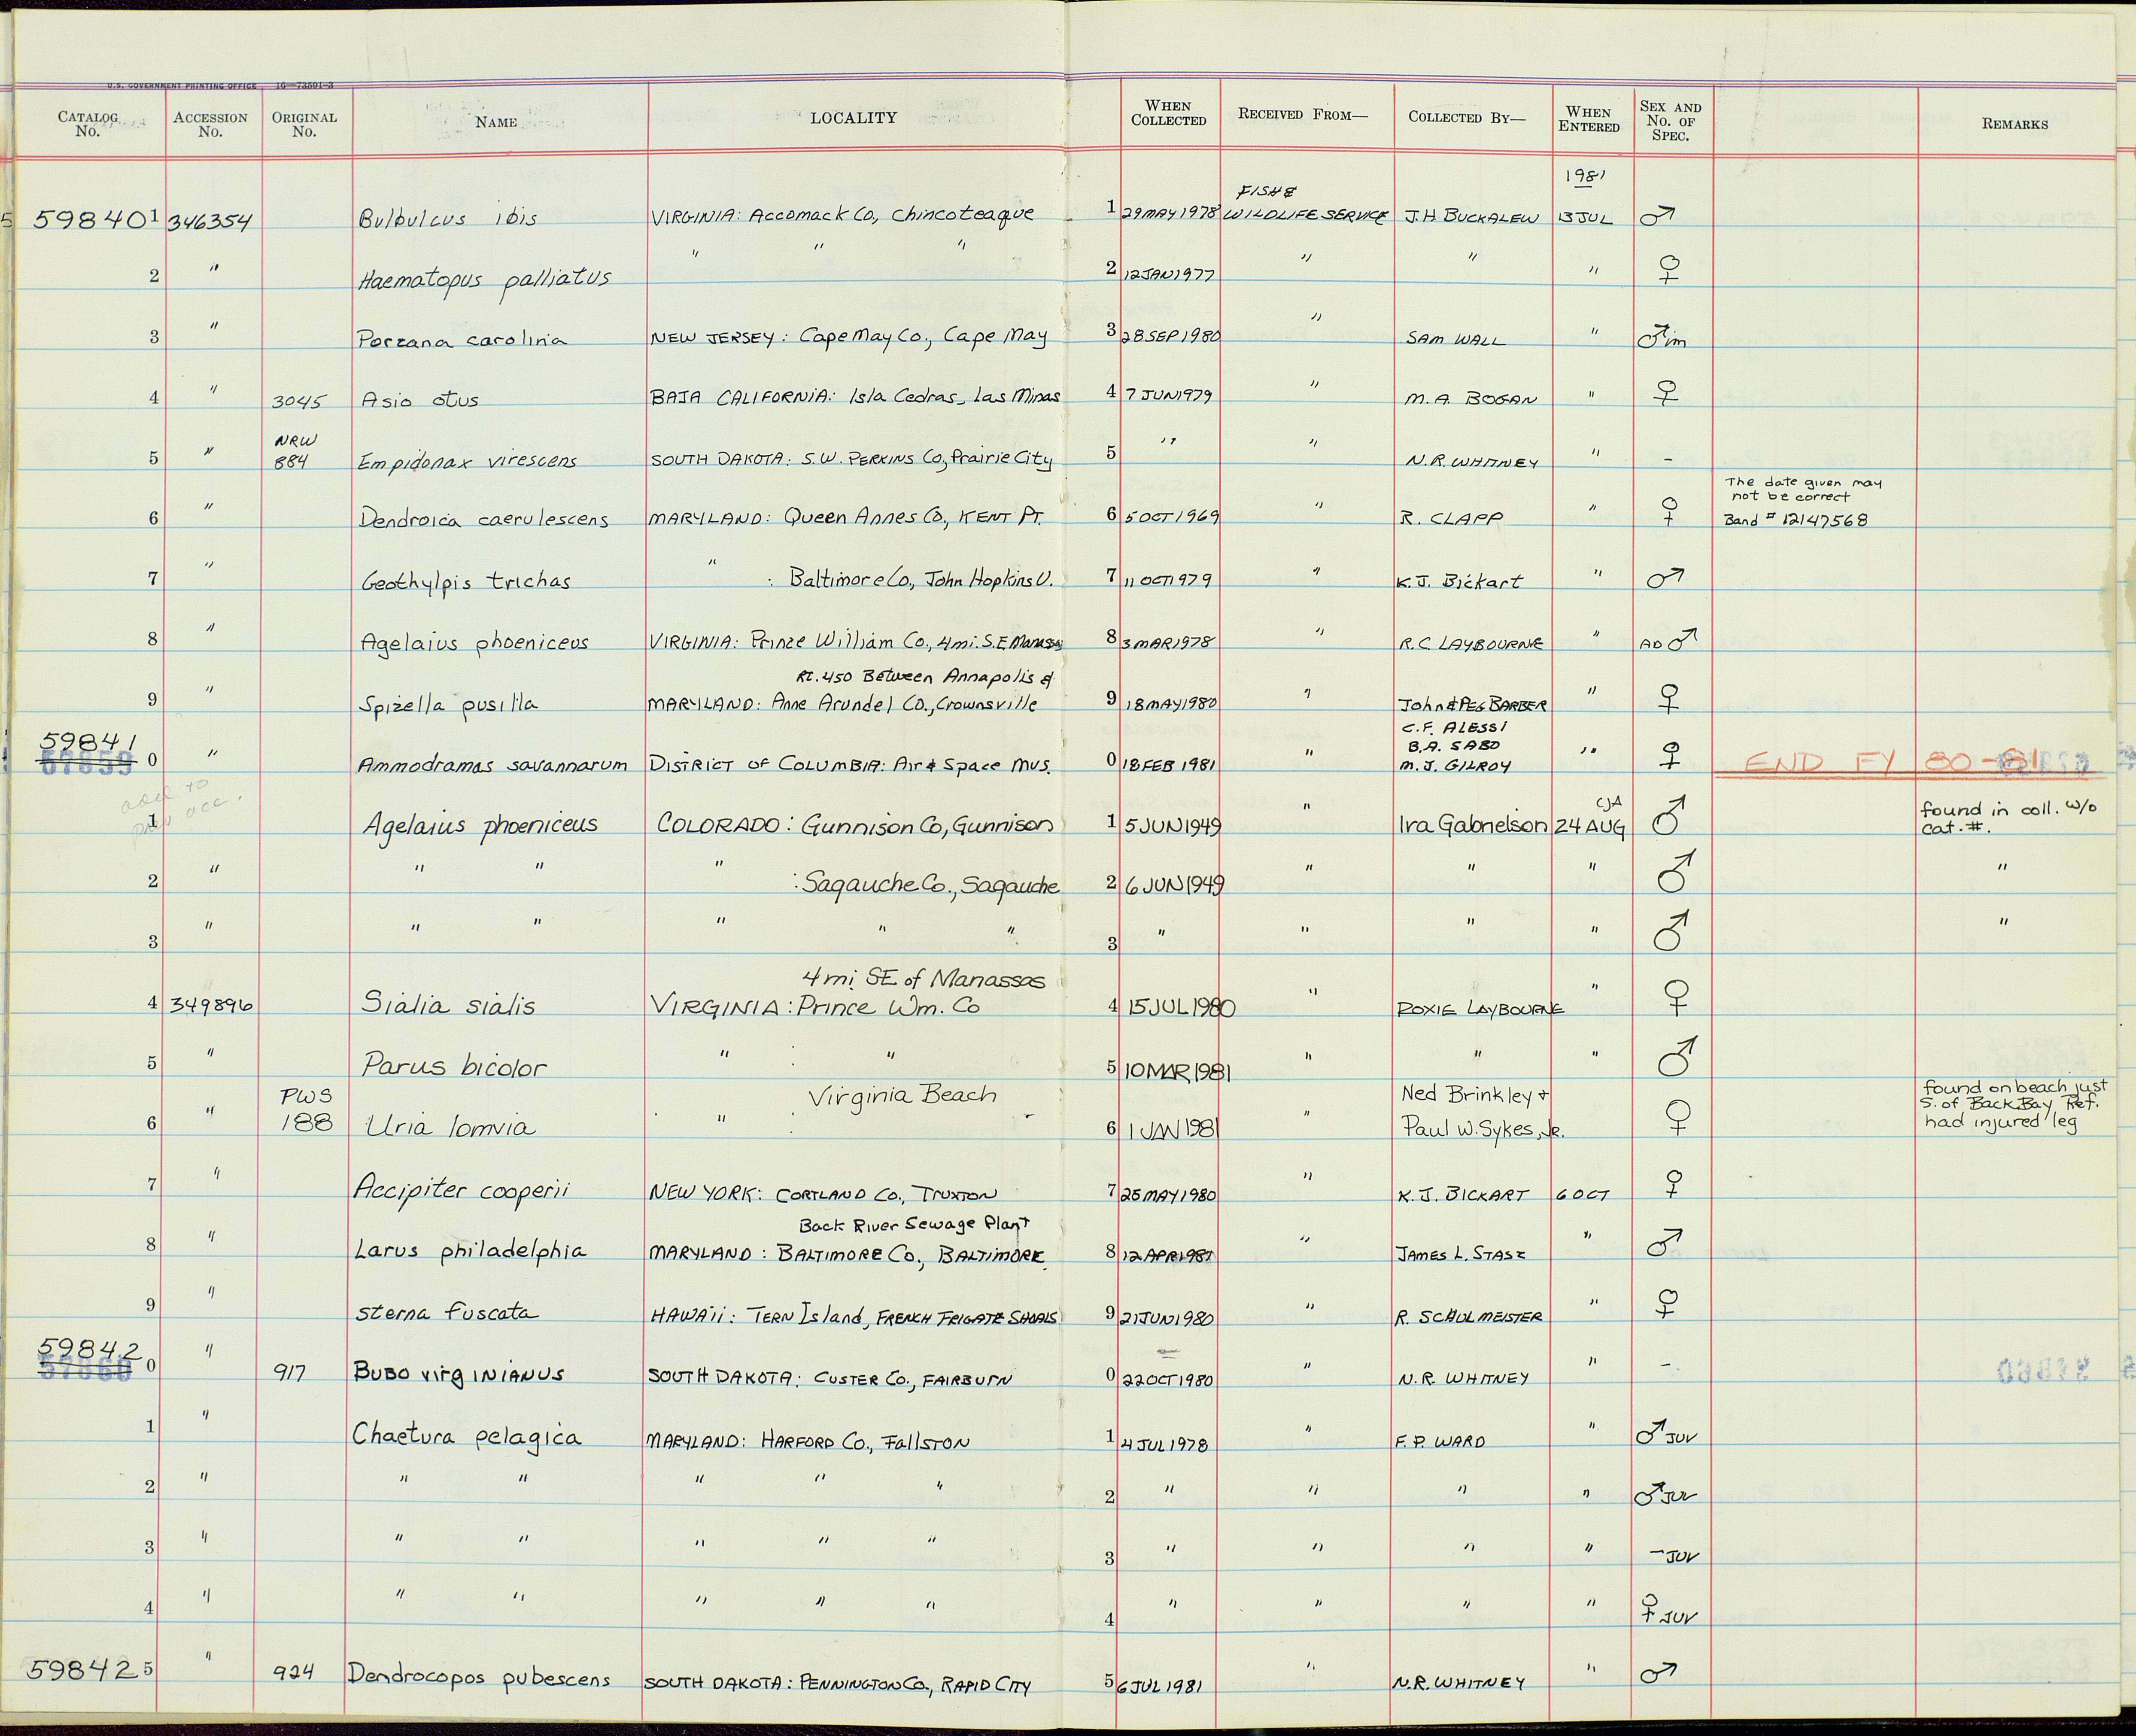
Task: Click accession number '346354'
Action: click(x=210, y=221)
